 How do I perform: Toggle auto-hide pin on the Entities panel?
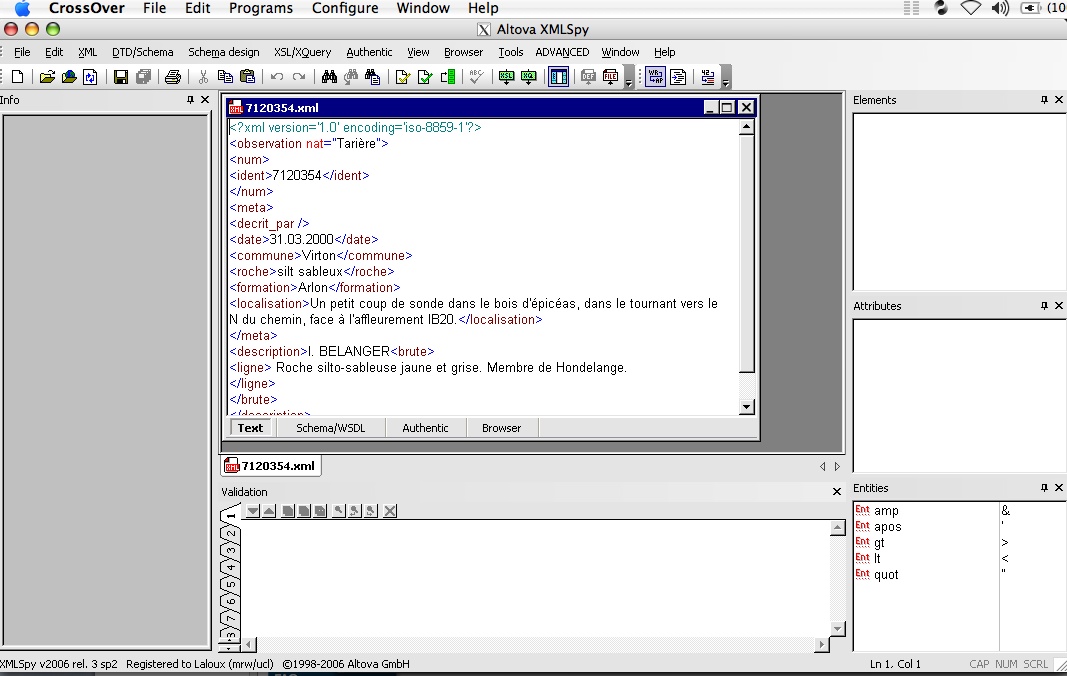click(x=1045, y=488)
